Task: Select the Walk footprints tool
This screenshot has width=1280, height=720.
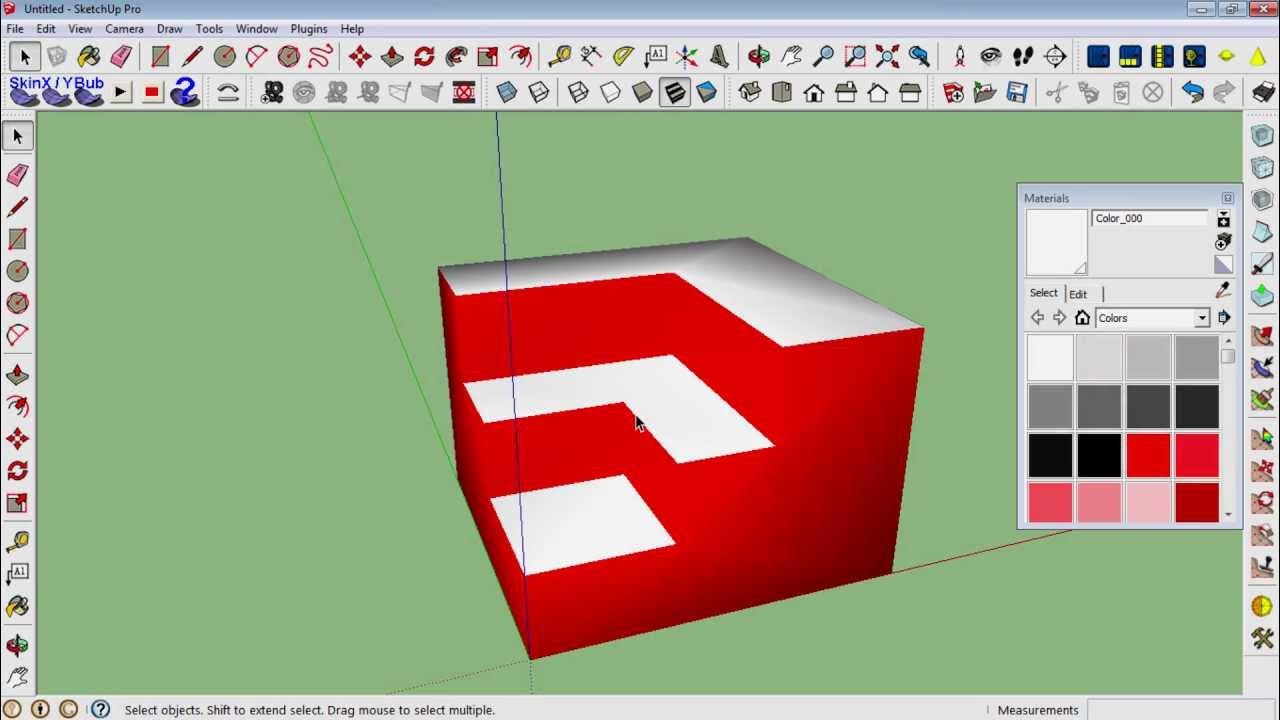Action: pyautogui.click(x=1022, y=57)
